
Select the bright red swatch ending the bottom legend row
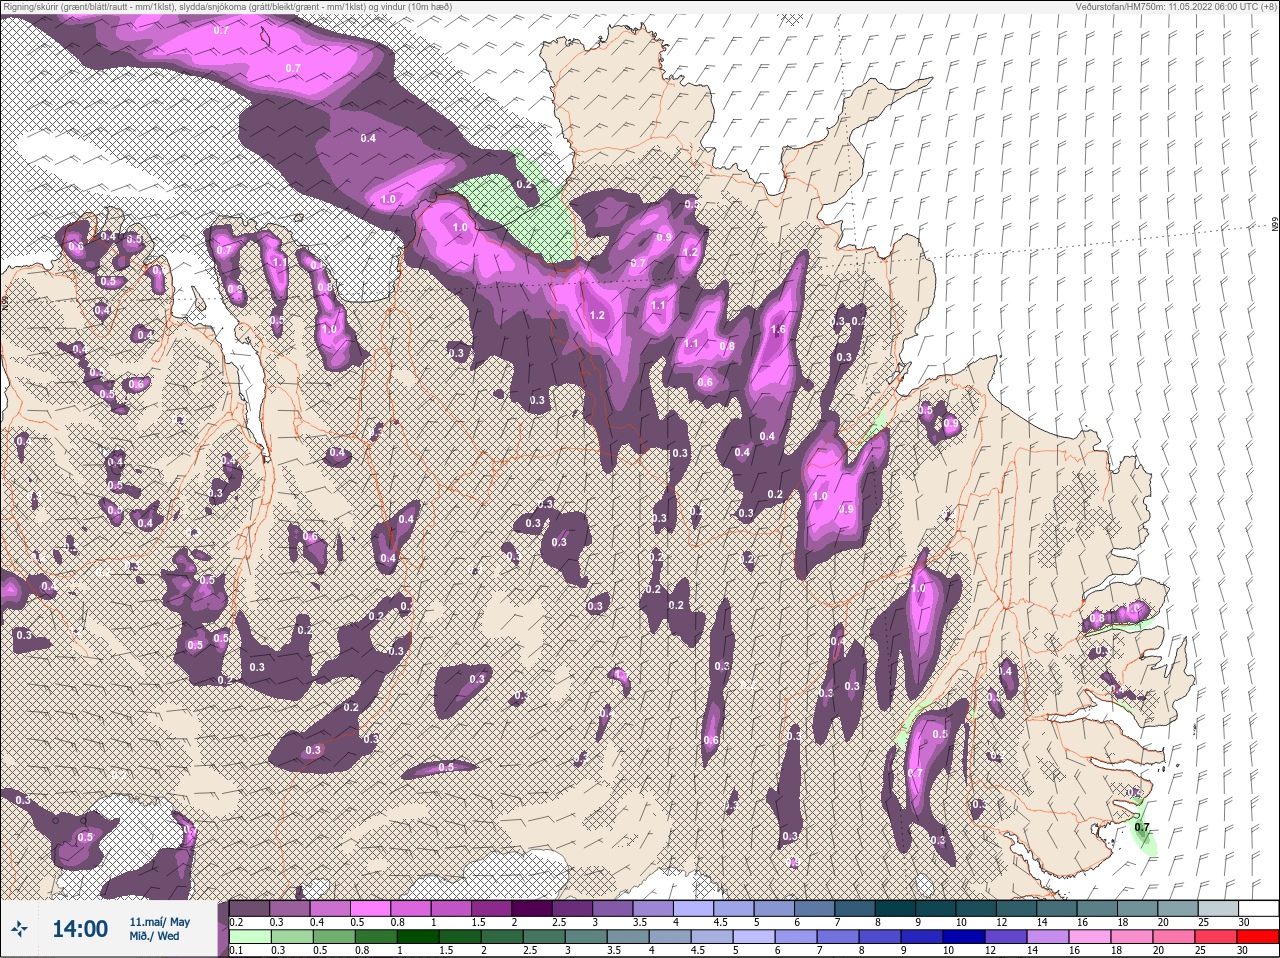point(1257,936)
